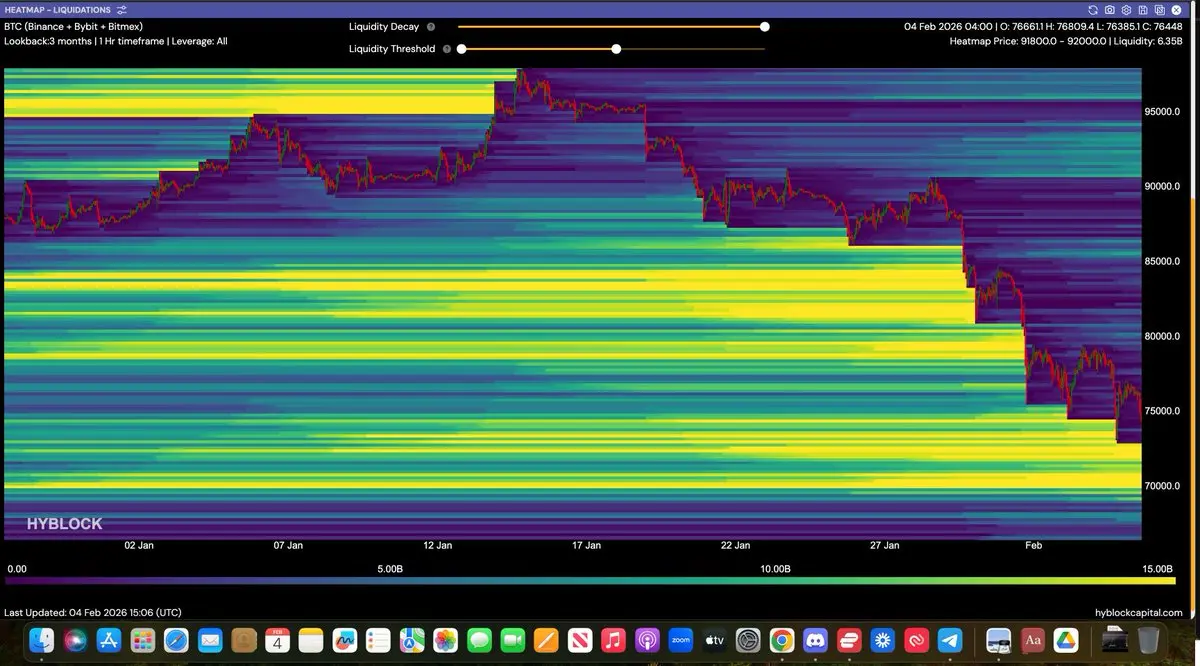This screenshot has height=666, width=1200.
Task: Open Telegram from the dock
Action: [x=950, y=640]
